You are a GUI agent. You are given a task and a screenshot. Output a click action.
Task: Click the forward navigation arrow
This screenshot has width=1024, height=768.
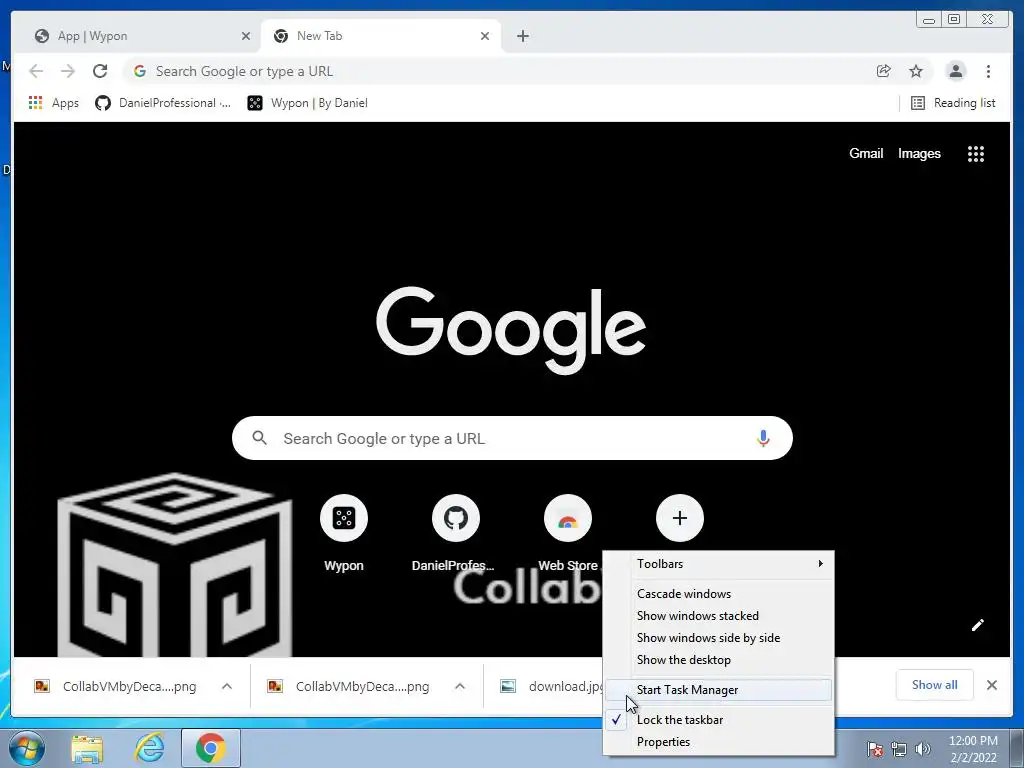[x=68, y=71]
